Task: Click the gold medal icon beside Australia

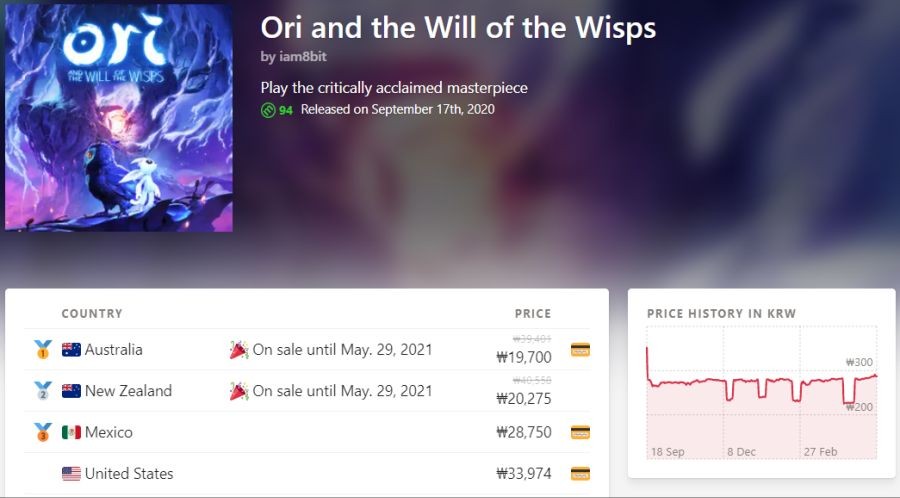Action: [42, 349]
